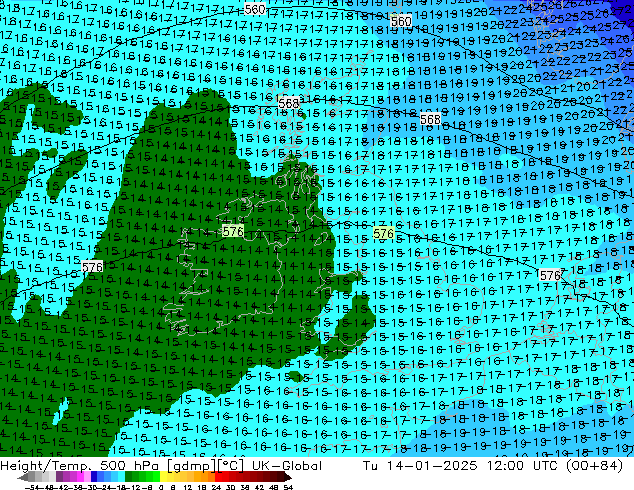The height and width of the screenshot is (490, 634).
Task: Select the '500 hPa' level label
Action: tap(129, 466)
